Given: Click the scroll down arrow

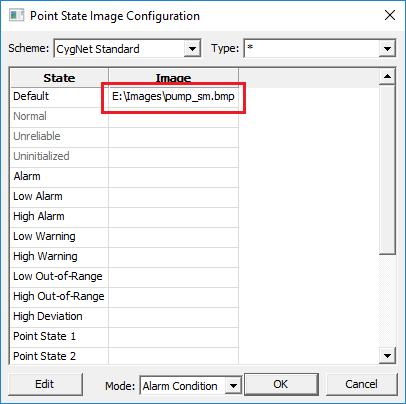Looking at the screenshot, I should click(x=387, y=356).
